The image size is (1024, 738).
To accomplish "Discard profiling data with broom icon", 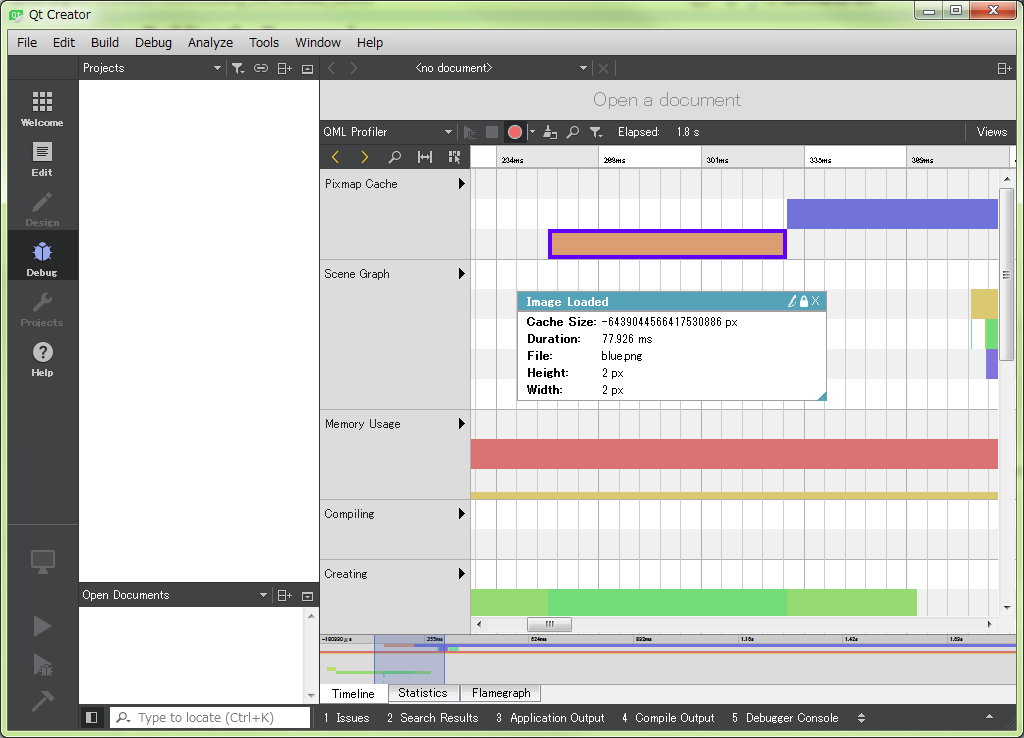I will [551, 132].
